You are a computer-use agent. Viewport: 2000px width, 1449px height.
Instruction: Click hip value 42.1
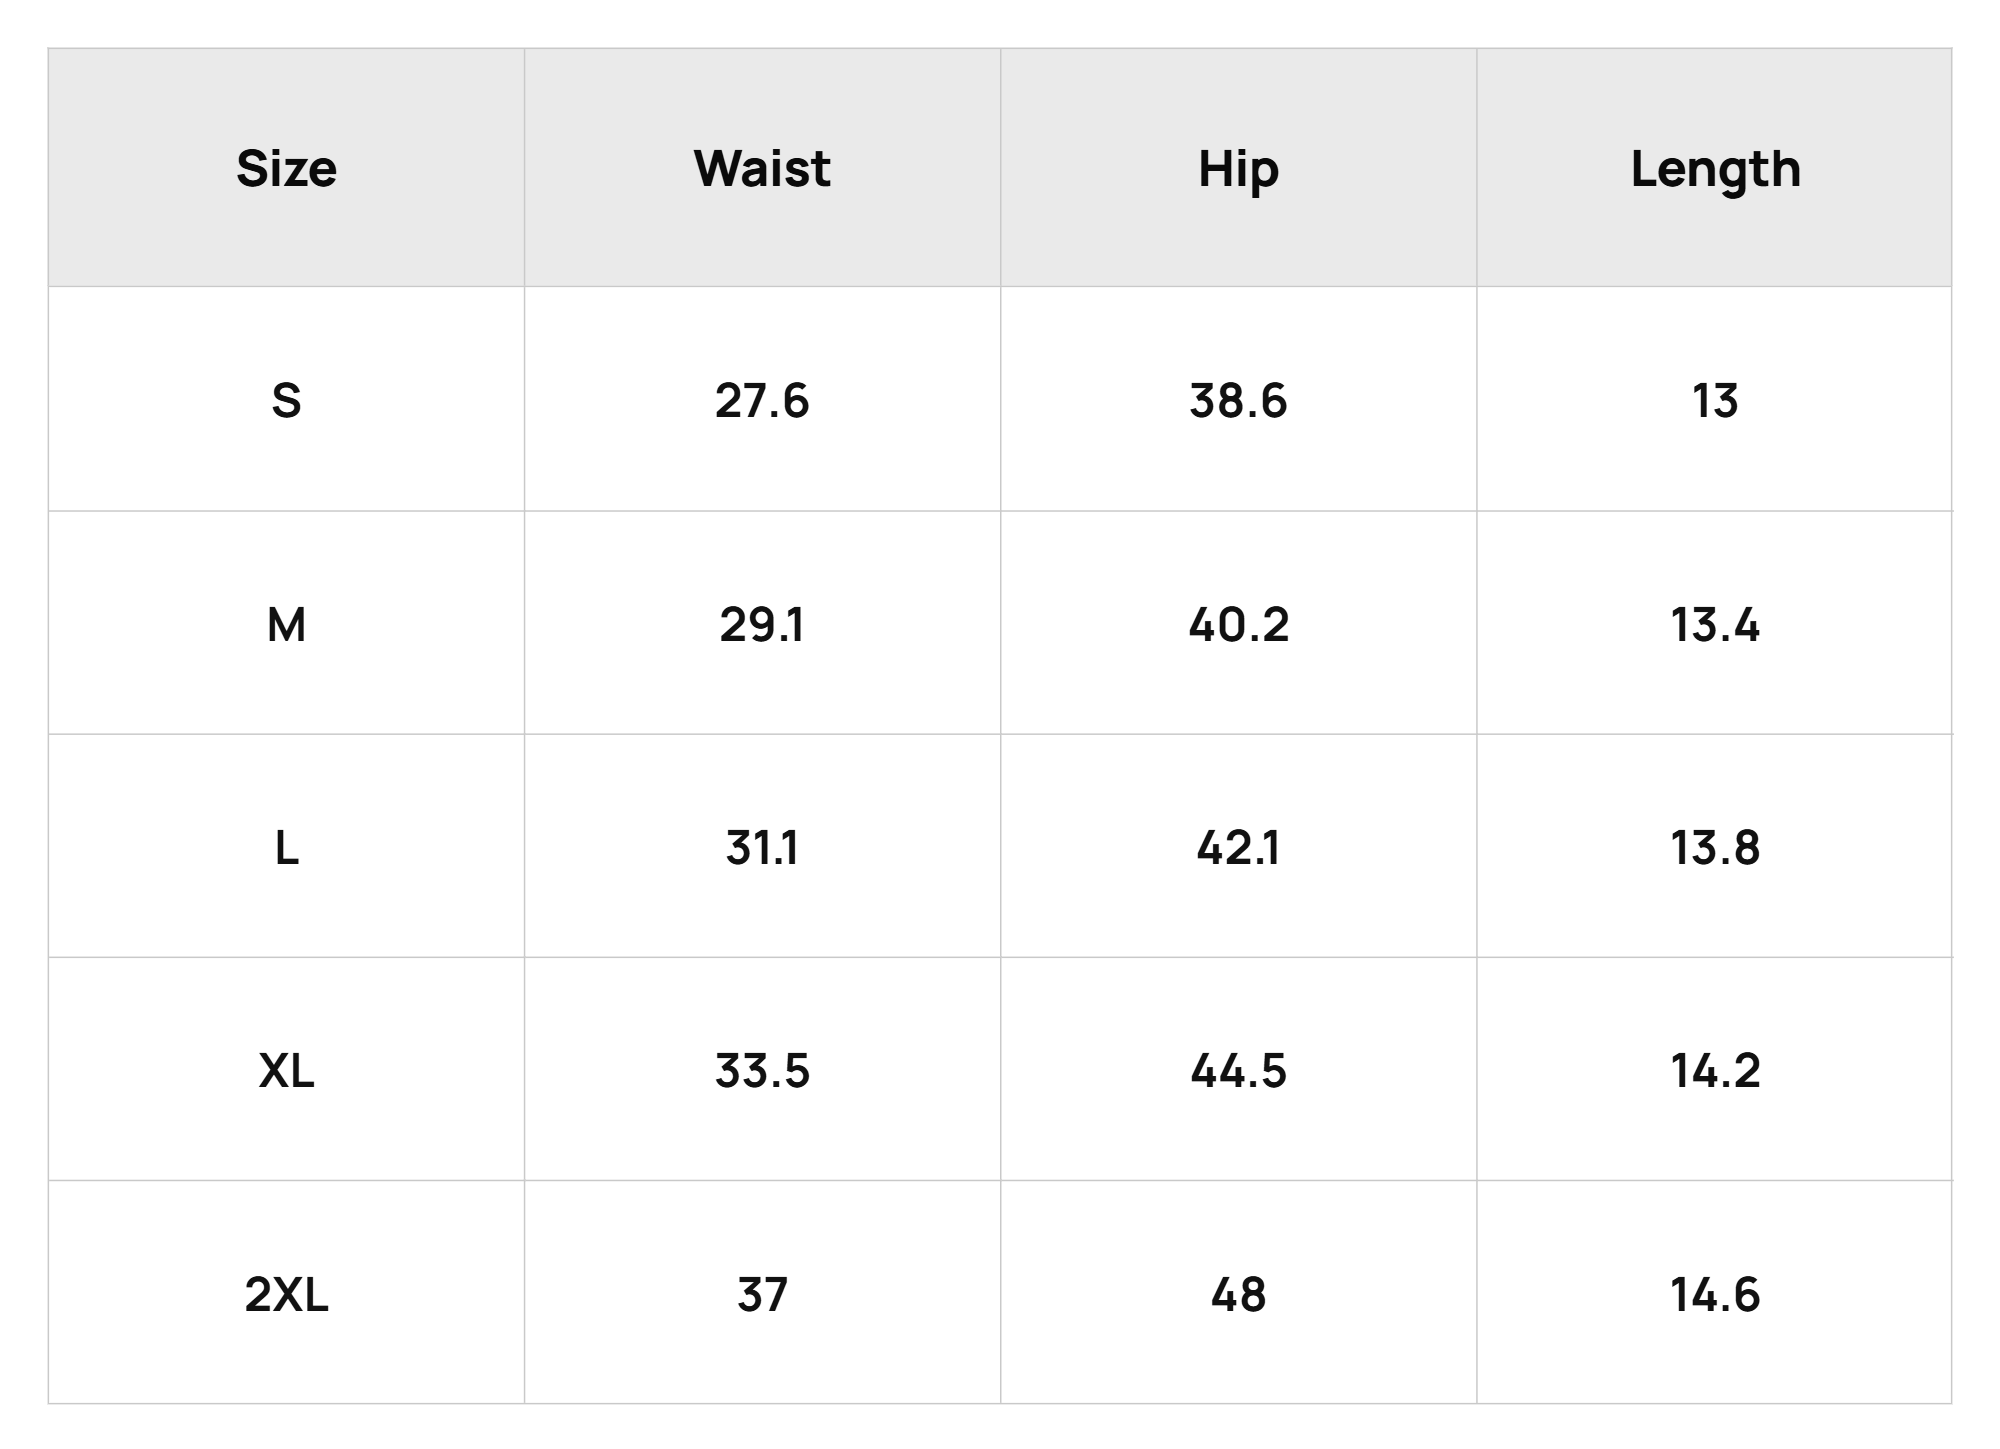[x=1238, y=847]
